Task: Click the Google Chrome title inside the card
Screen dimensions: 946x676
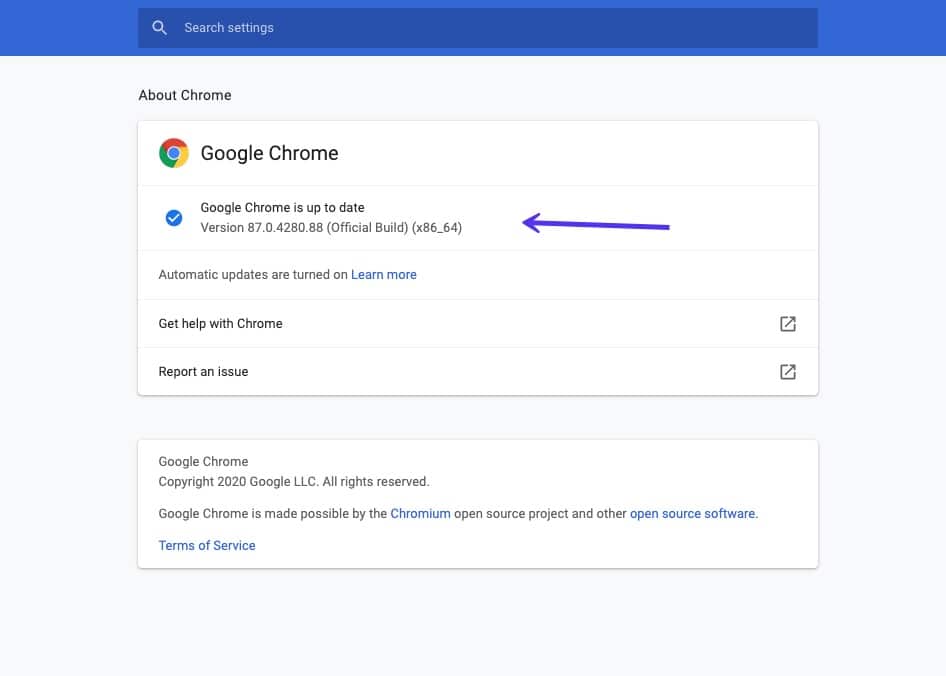Action: [269, 153]
